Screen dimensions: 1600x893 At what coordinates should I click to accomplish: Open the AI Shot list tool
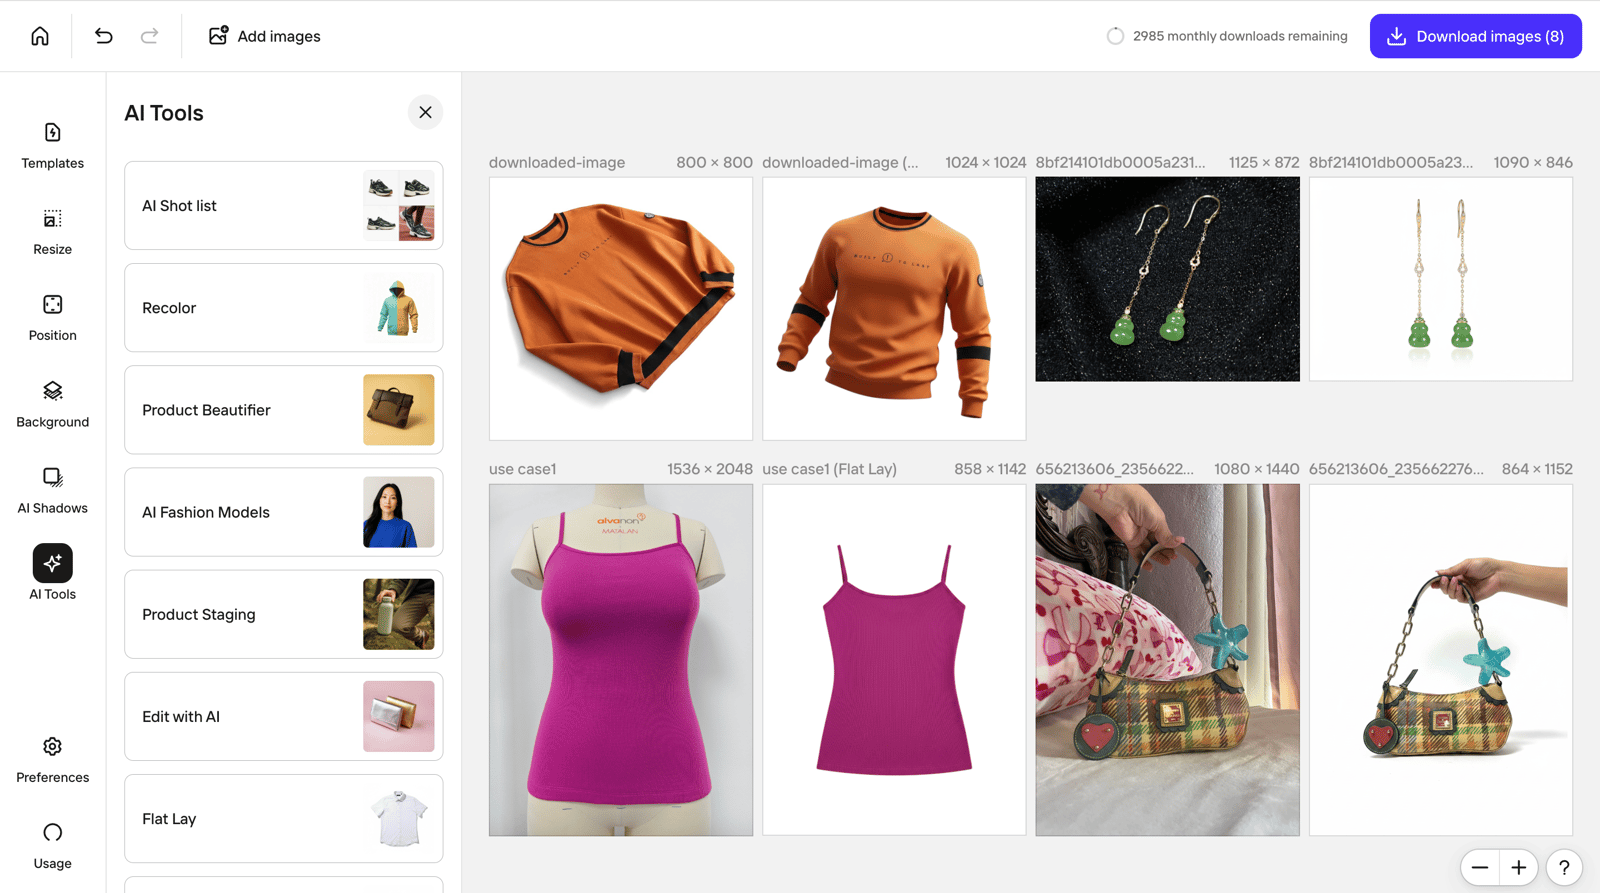284,205
